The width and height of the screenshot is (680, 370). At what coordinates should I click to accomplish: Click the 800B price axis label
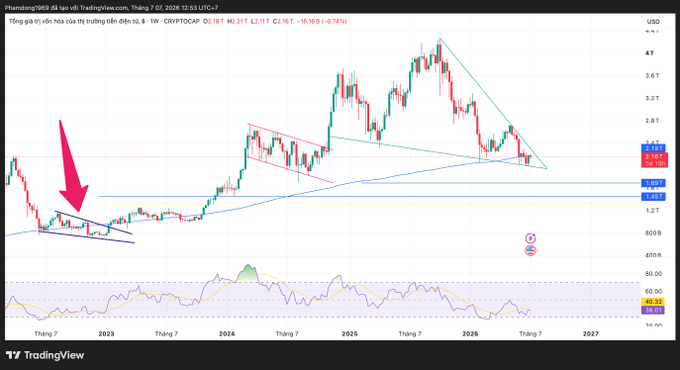tap(653, 233)
